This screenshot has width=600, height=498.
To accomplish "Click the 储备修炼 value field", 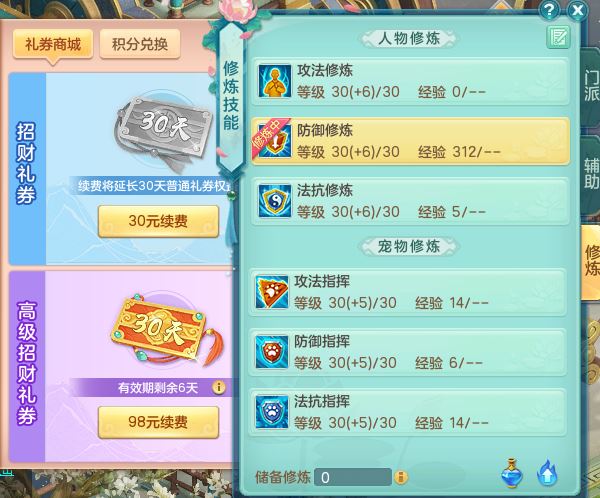I will (x=352, y=477).
